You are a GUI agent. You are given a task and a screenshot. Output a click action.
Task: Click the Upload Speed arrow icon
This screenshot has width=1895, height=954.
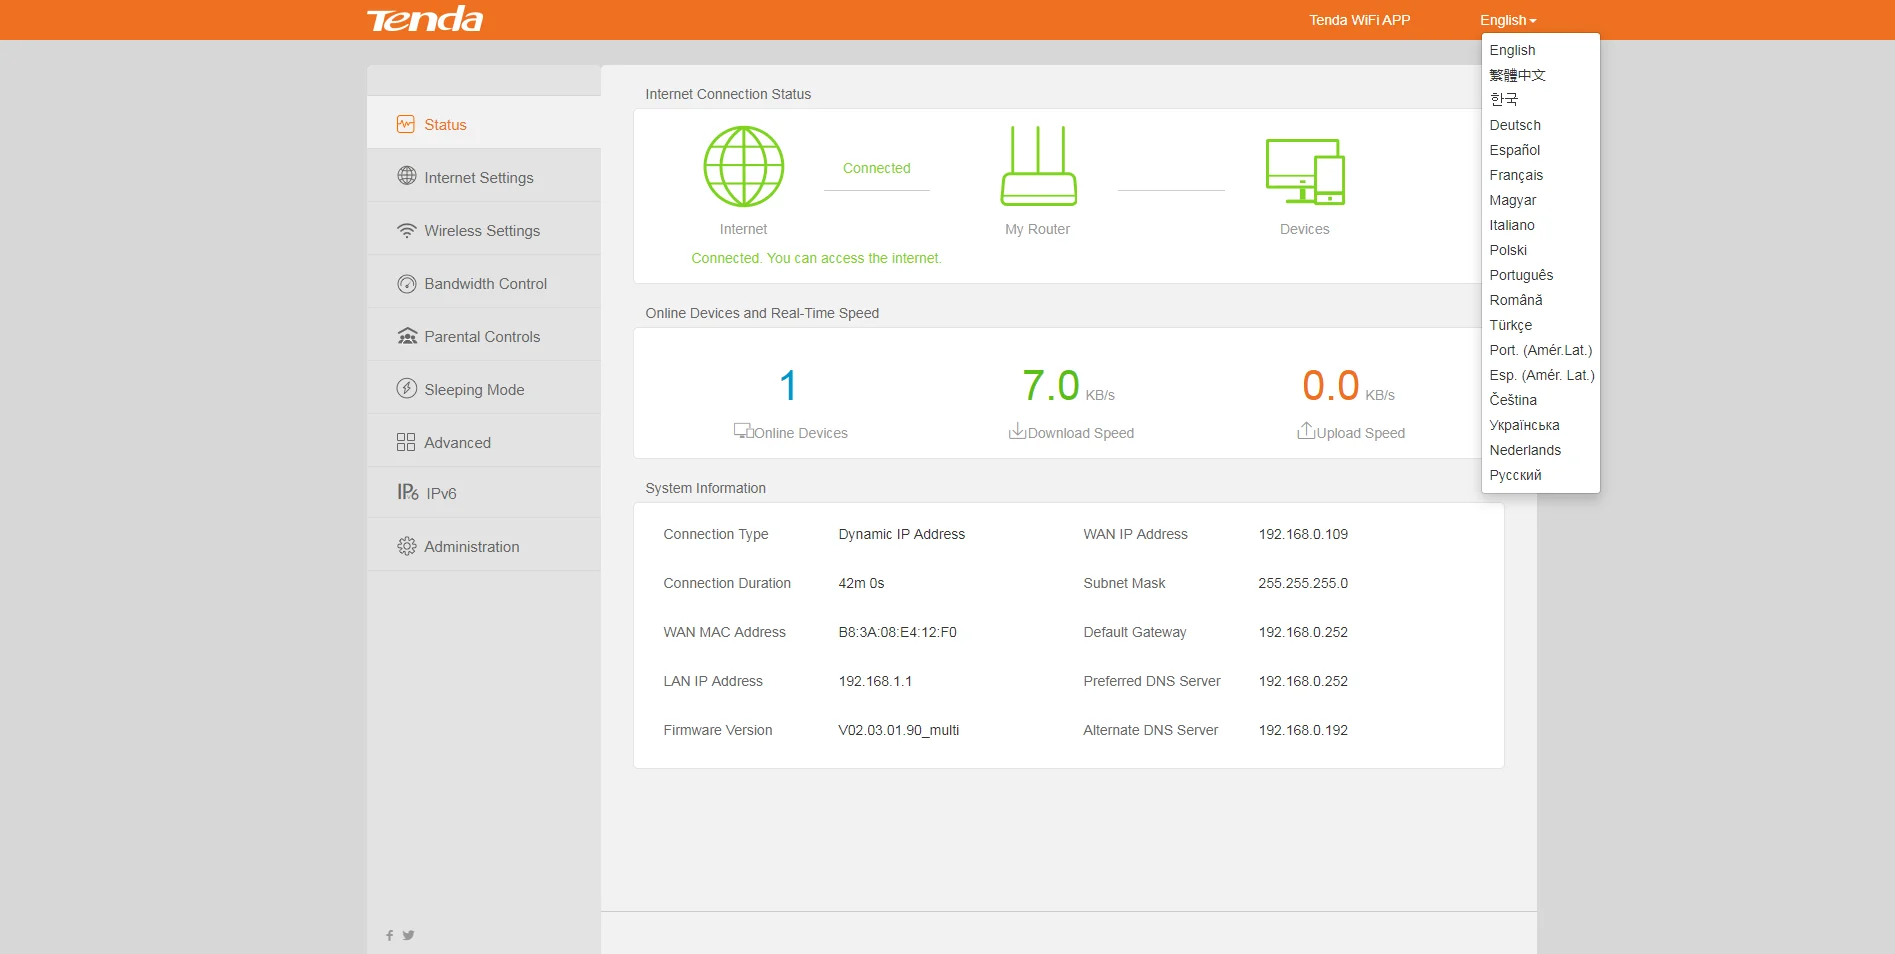(x=1305, y=431)
